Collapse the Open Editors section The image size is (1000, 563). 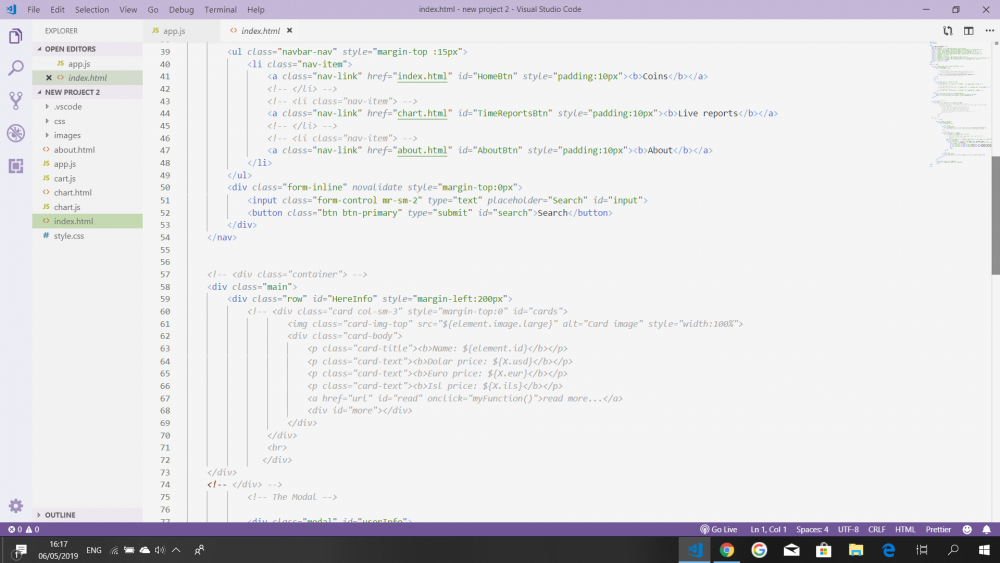(x=70, y=49)
